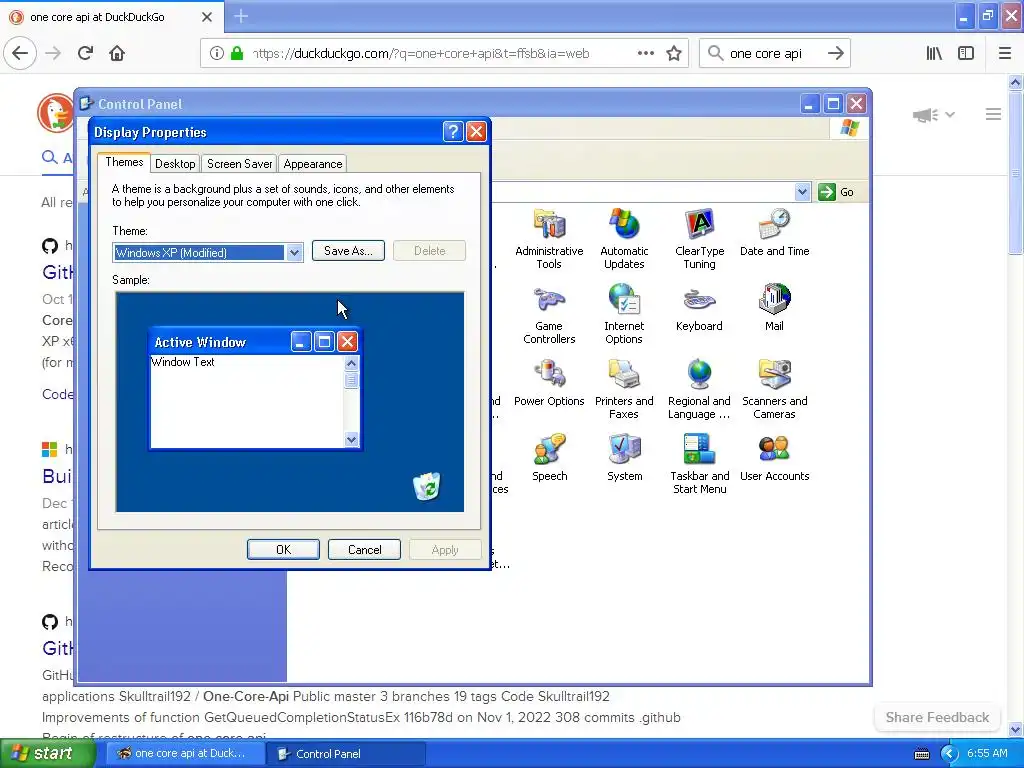Switch to the Themes tab
Image resolution: width=1024 pixels, height=768 pixels.
point(124,162)
